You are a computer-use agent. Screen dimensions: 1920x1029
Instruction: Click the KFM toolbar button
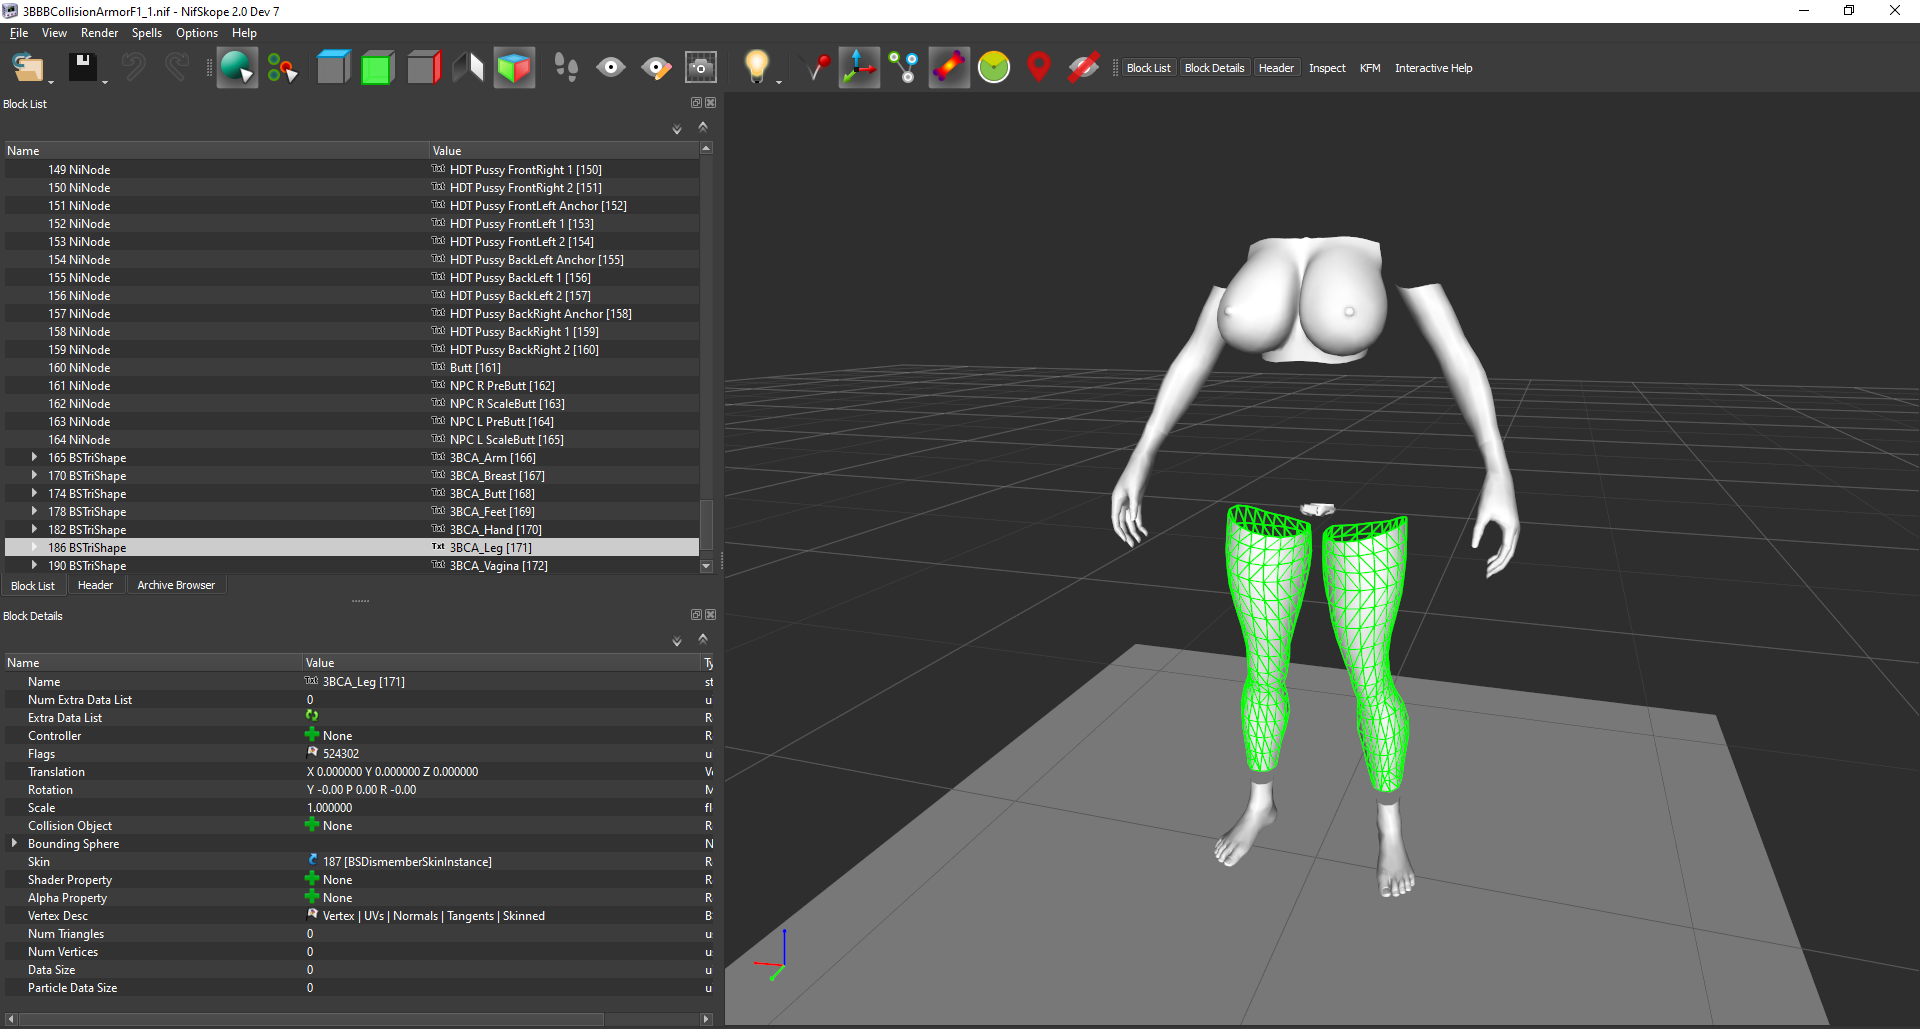coord(1370,68)
